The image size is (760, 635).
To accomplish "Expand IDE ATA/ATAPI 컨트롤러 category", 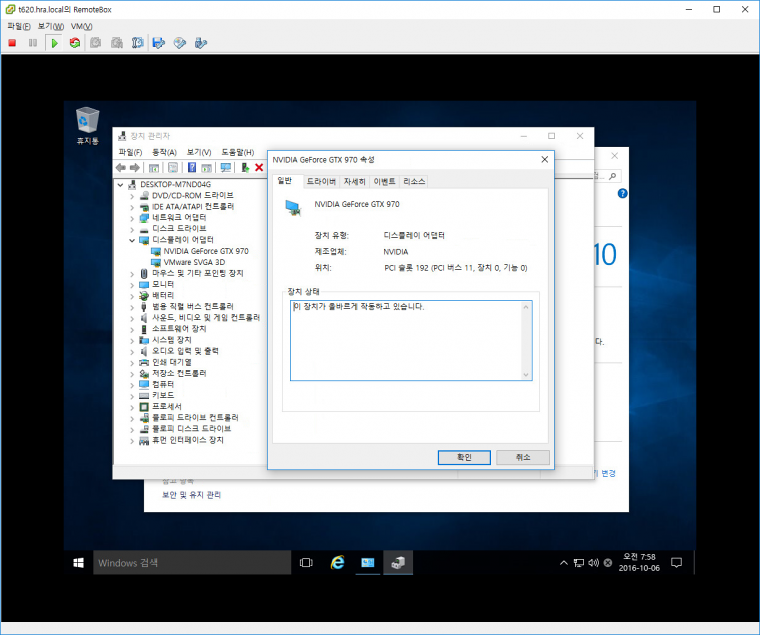I will (132, 207).
